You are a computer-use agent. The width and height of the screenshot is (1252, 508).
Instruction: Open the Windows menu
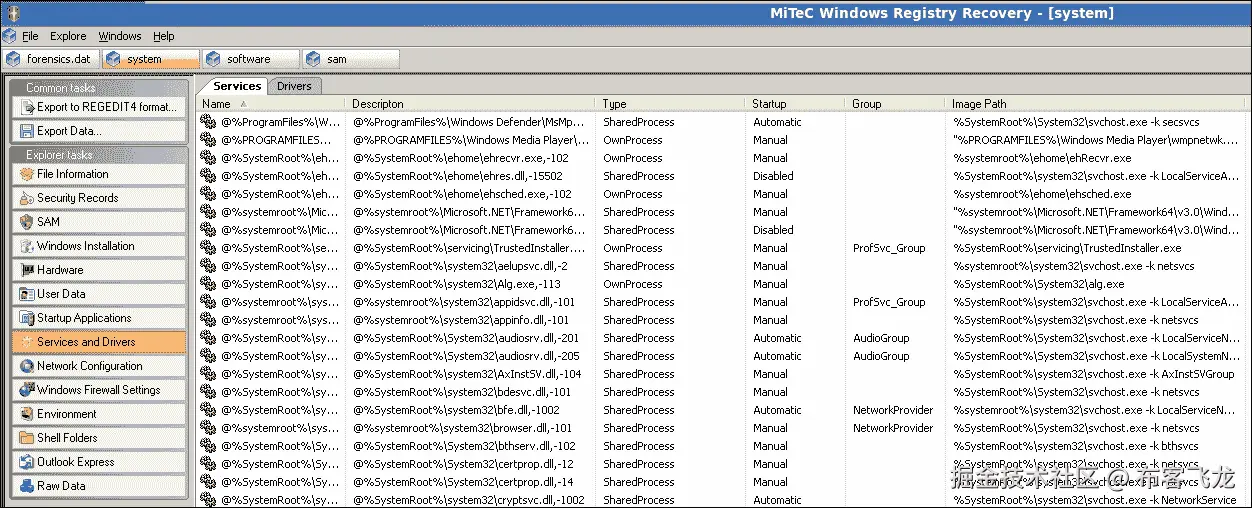[x=120, y=36]
